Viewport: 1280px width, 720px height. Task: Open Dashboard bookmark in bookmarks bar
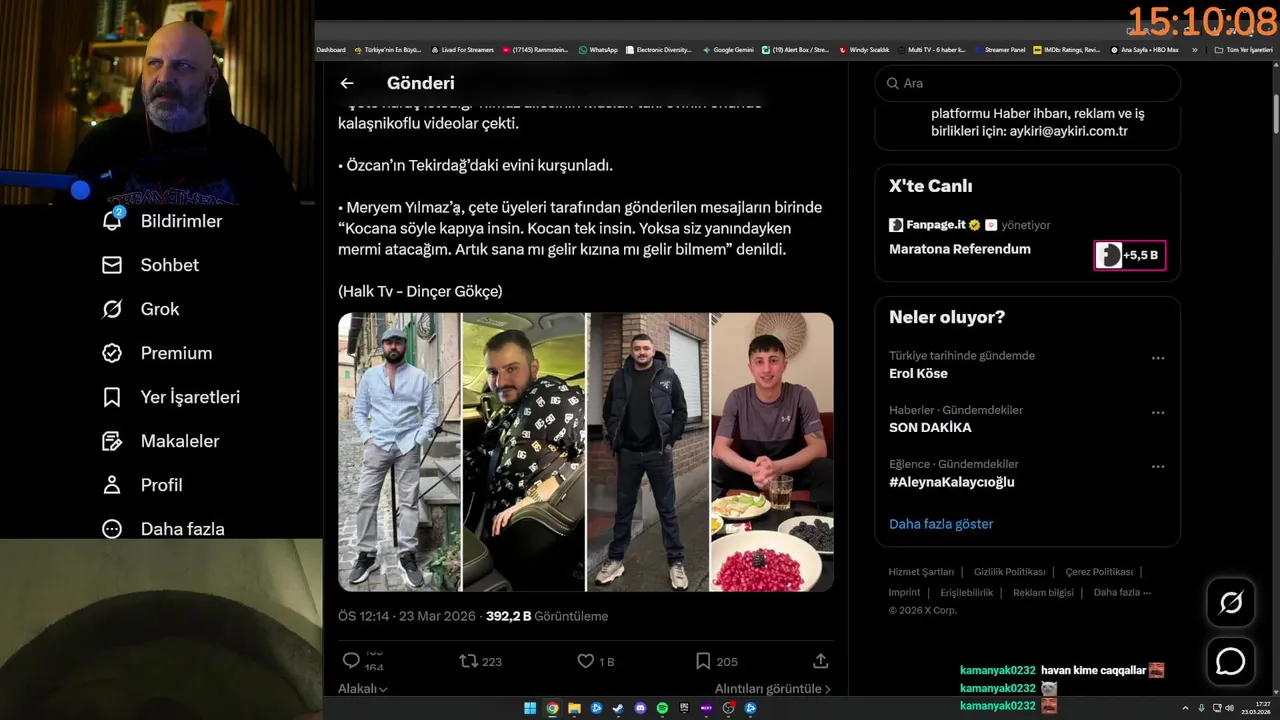[331, 50]
